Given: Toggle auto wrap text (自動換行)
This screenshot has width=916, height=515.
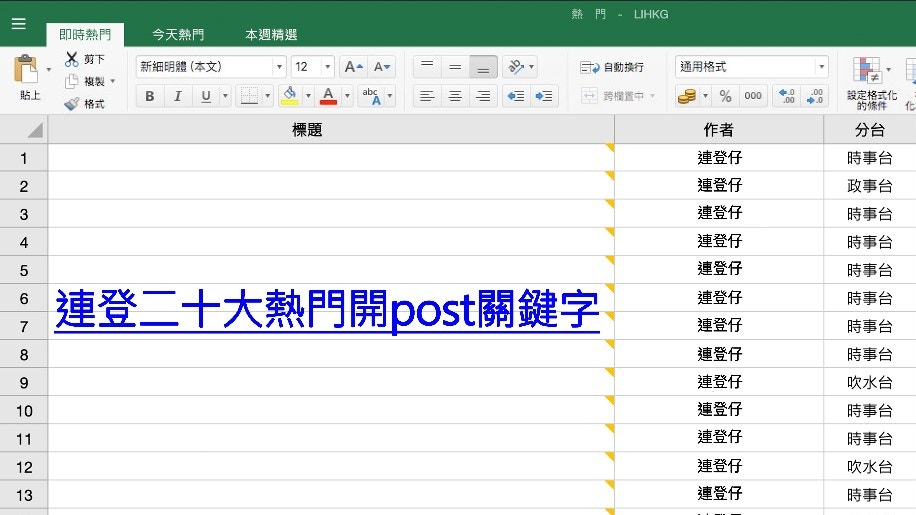Looking at the screenshot, I should coord(613,67).
